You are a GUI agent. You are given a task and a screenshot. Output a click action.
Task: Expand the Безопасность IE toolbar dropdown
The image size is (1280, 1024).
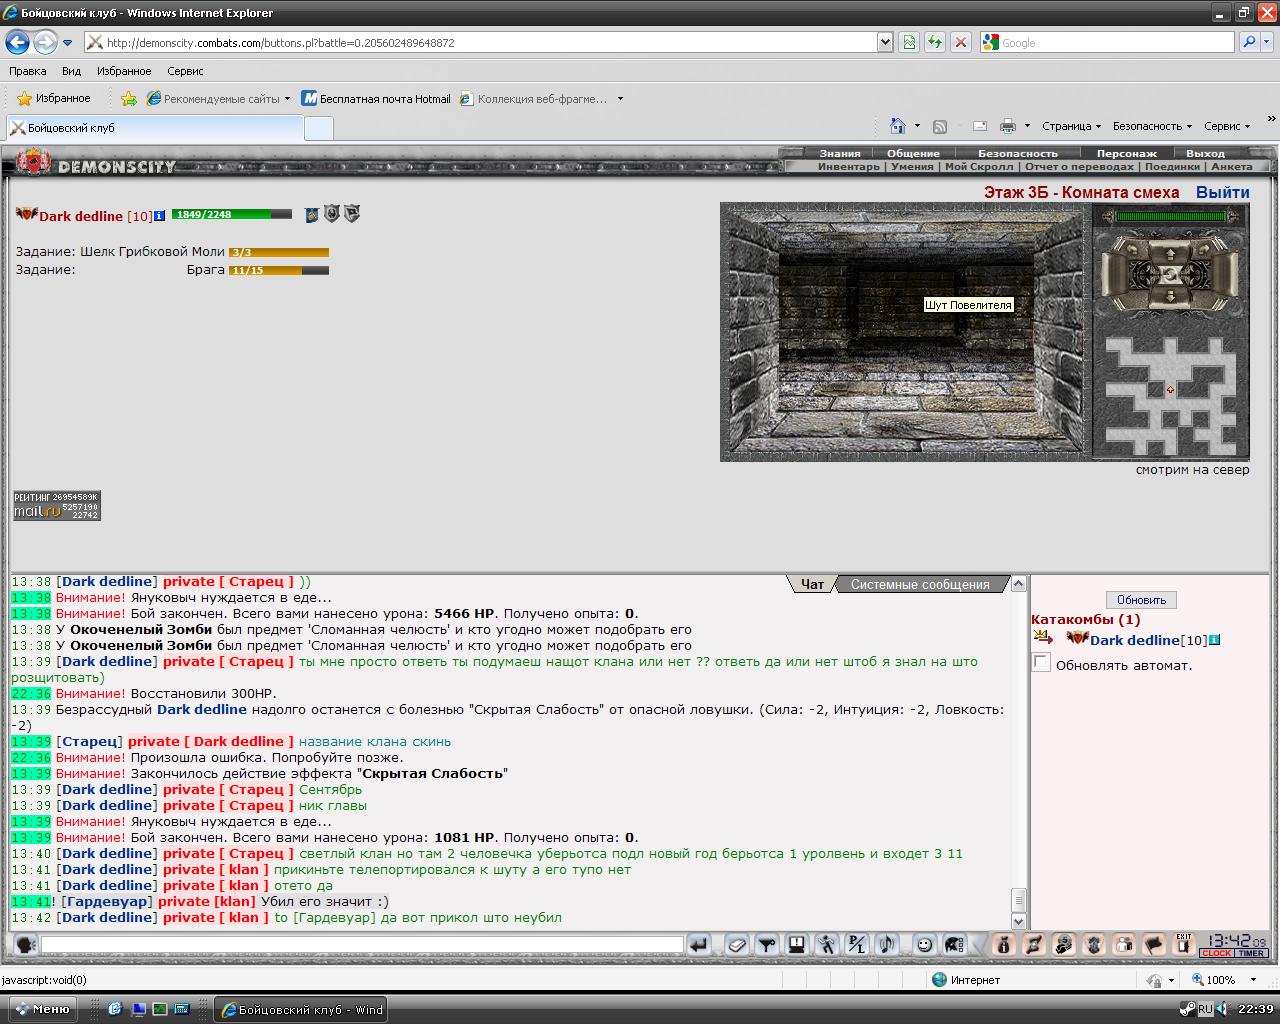(1152, 126)
